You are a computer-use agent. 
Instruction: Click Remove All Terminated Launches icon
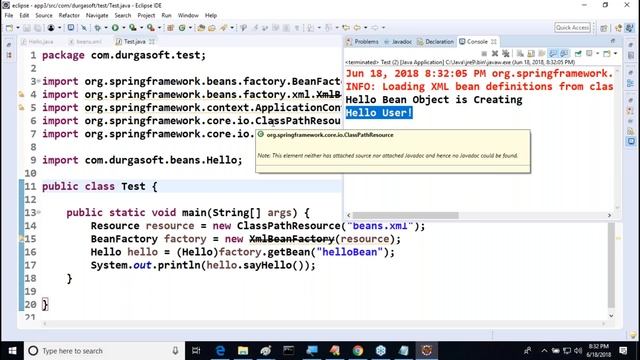(x=506, y=53)
